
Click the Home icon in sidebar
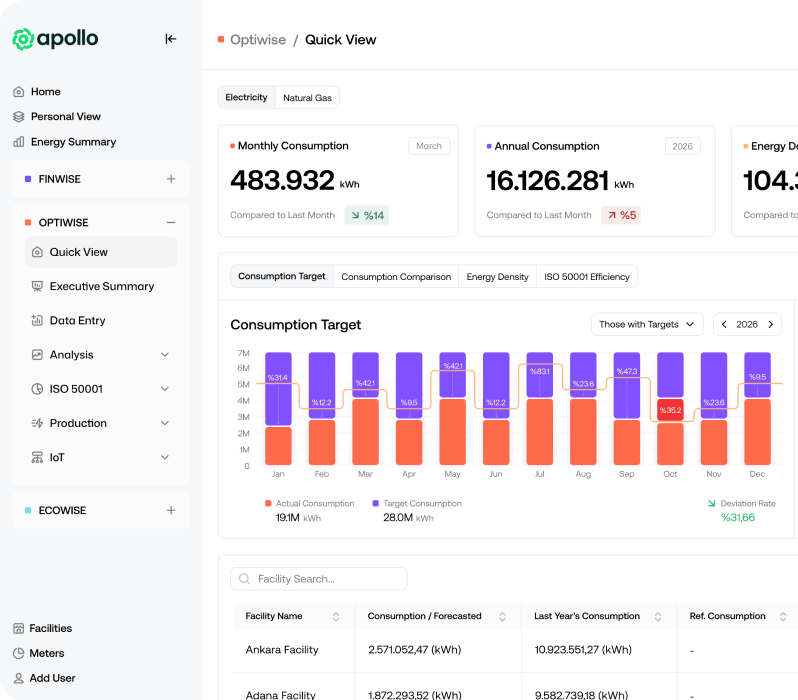tap(18, 92)
